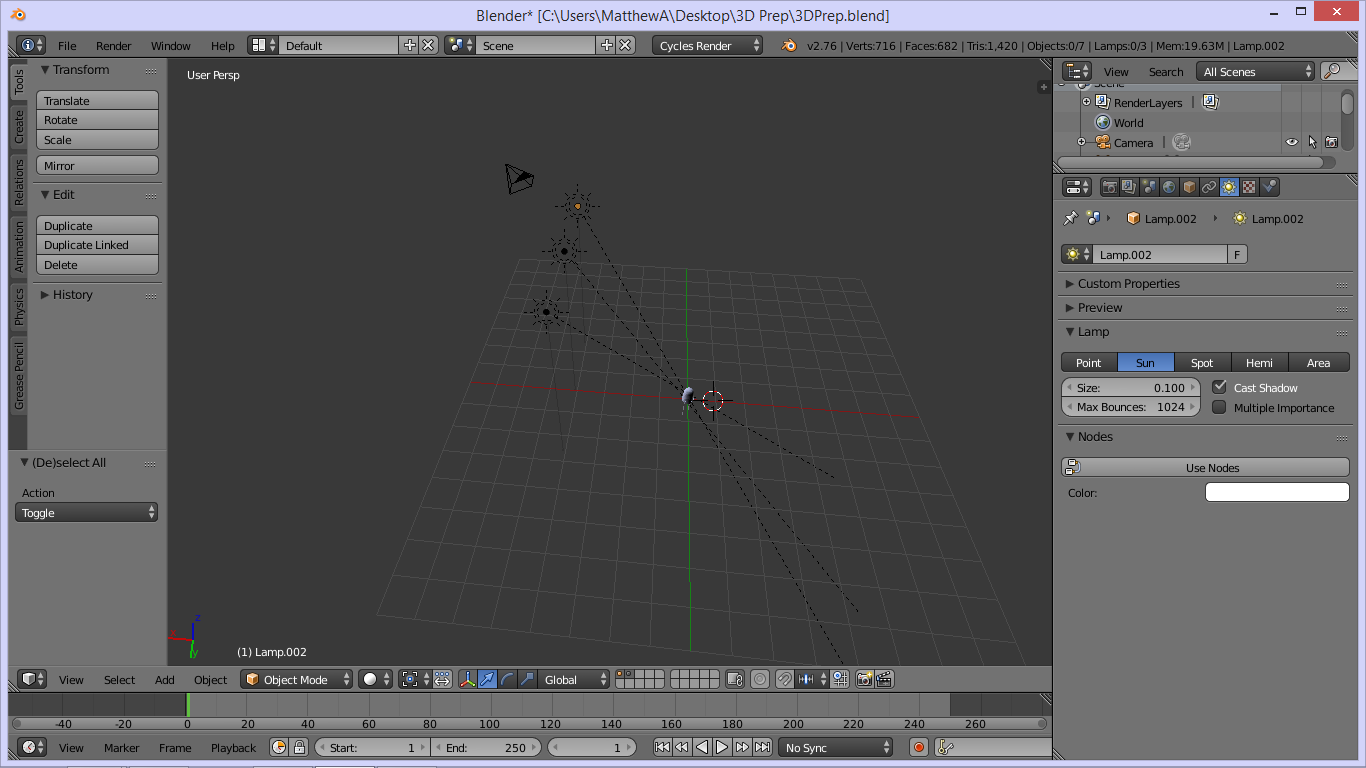Click the auto-keyframe record button in timeline
This screenshot has height=768, width=1366.
[x=919, y=747]
